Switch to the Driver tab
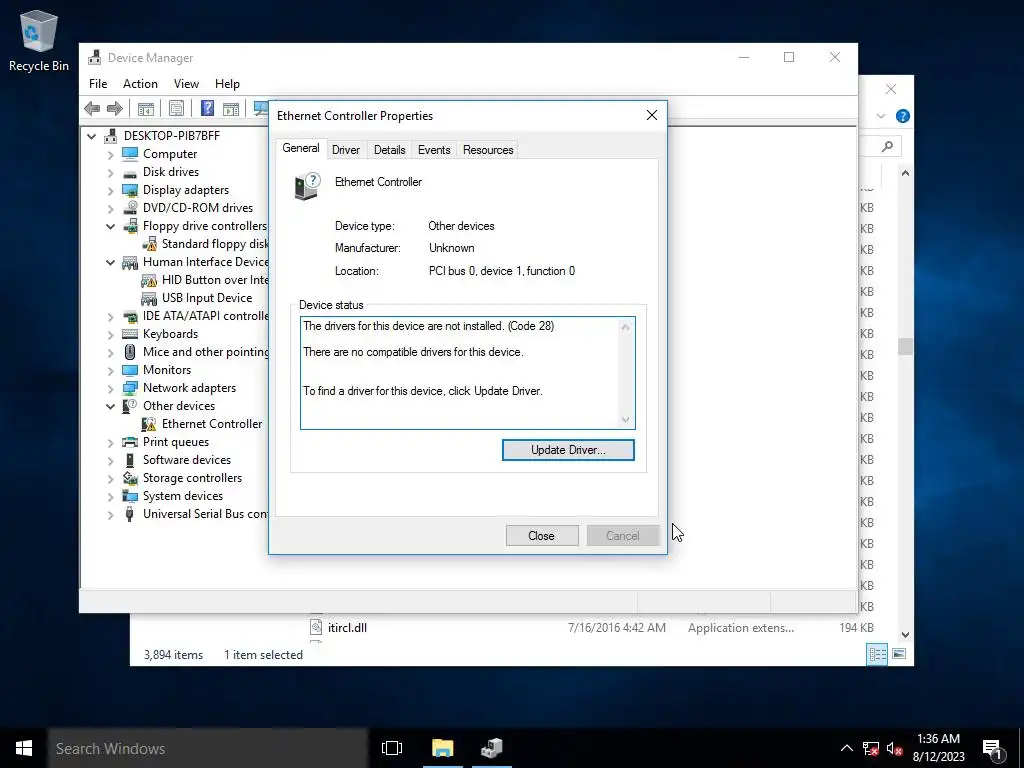 pyautogui.click(x=345, y=150)
